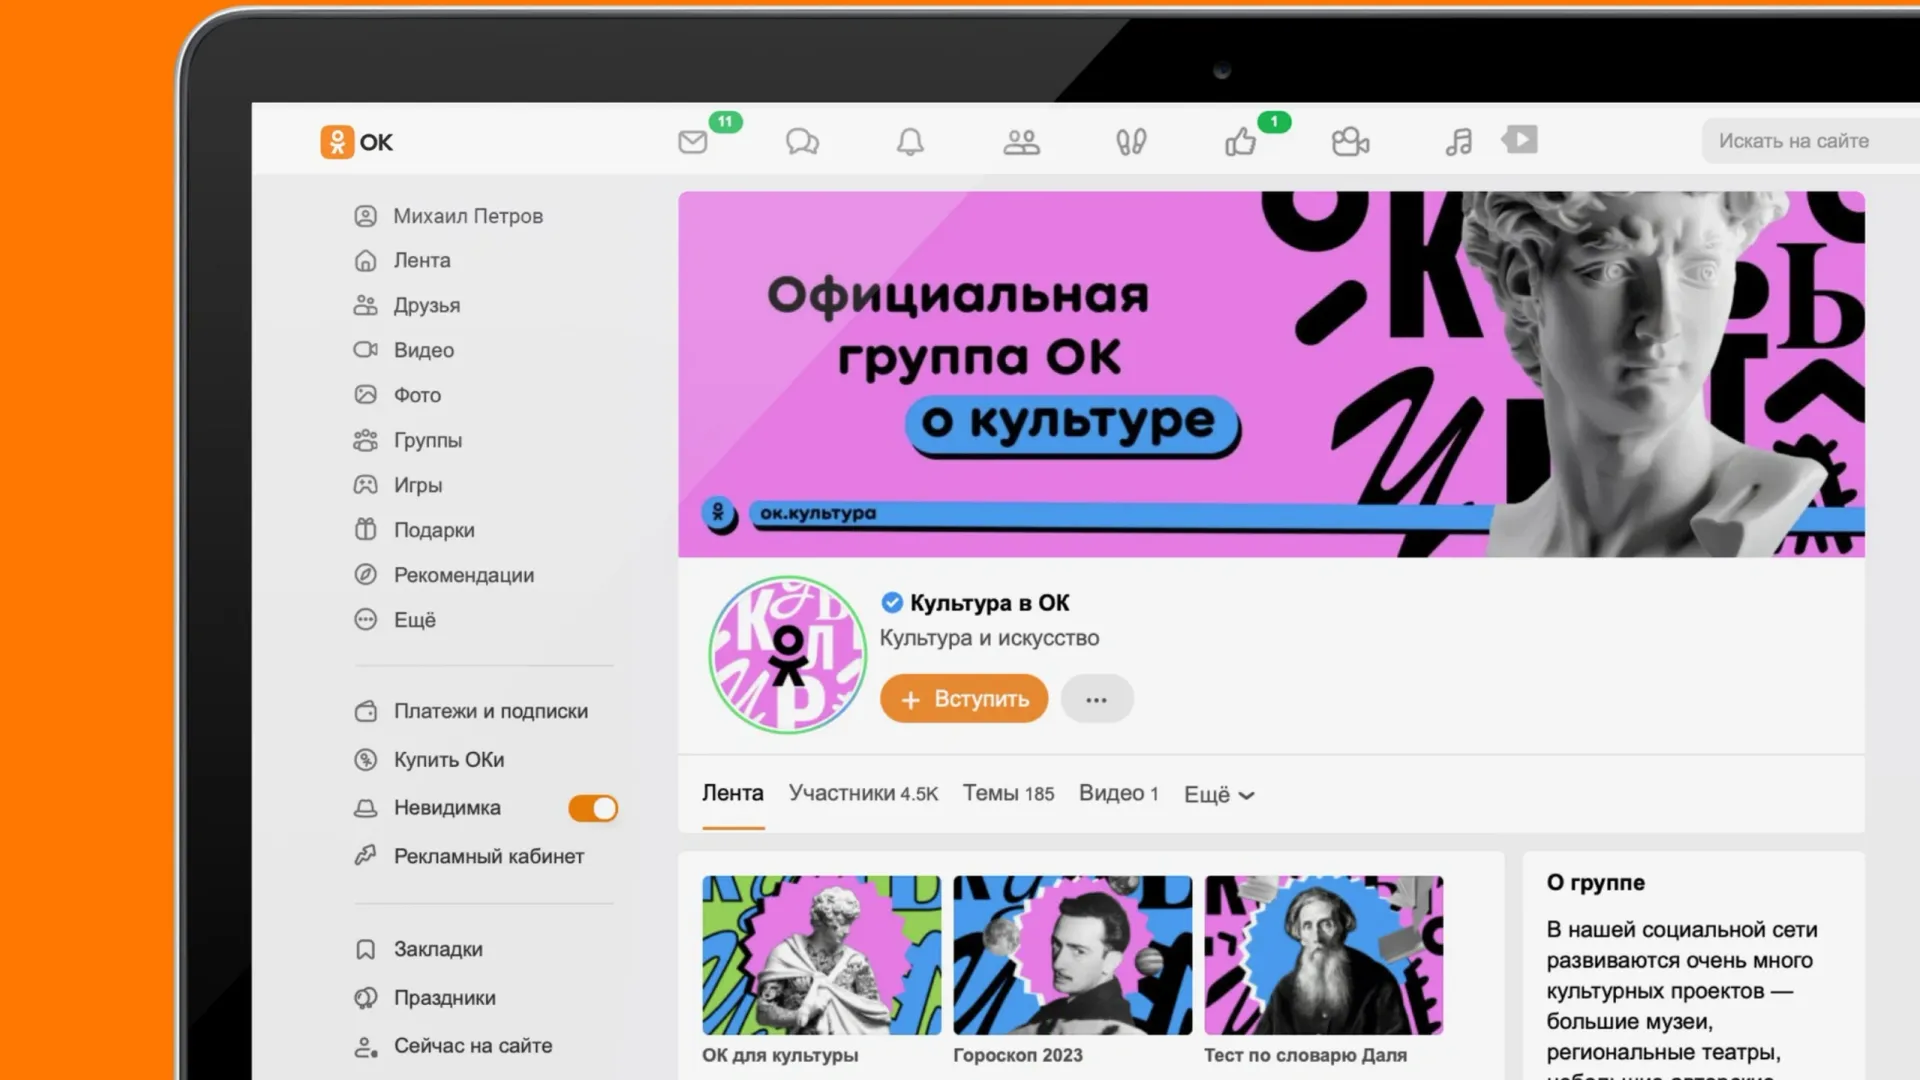Open the three-dots more options button
Image resolution: width=1920 pixels, height=1080 pixels.
[1097, 699]
